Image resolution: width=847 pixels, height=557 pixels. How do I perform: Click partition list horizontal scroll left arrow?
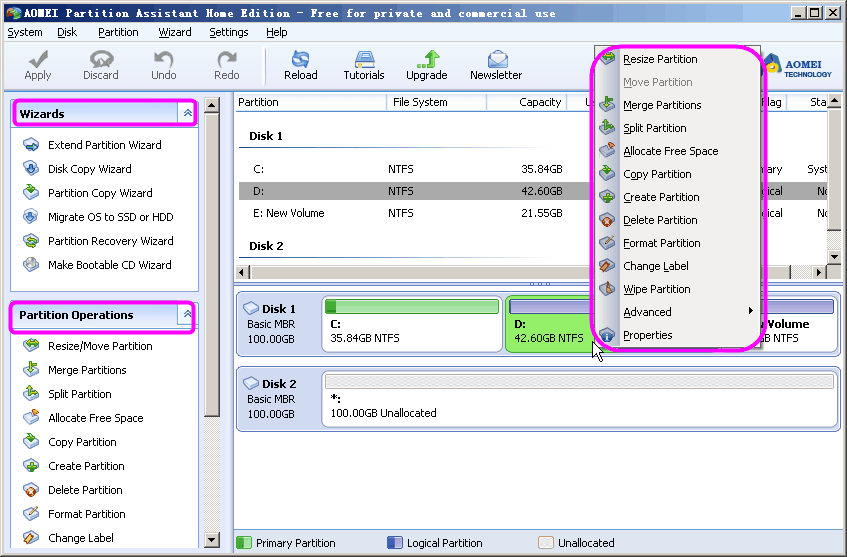click(x=241, y=272)
